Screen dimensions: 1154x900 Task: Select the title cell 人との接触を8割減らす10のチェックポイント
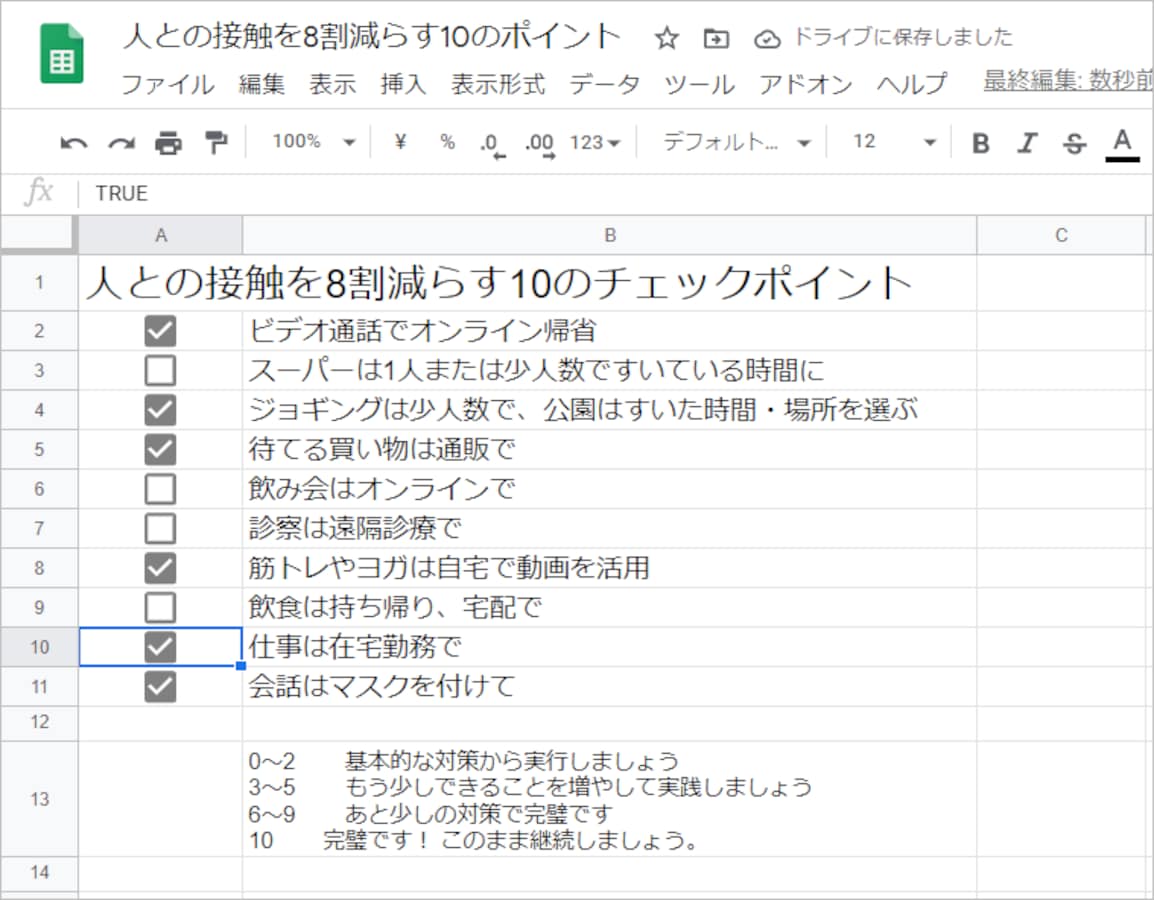point(499,283)
